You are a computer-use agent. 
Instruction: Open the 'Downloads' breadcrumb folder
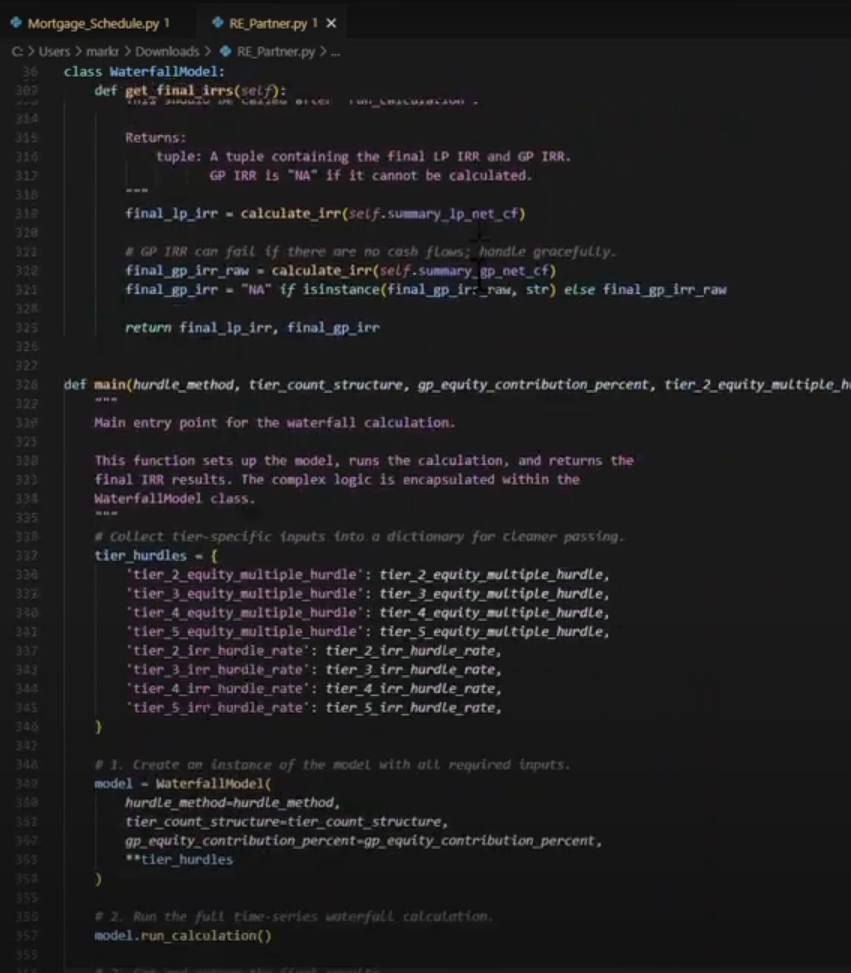pyautogui.click(x=167, y=52)
